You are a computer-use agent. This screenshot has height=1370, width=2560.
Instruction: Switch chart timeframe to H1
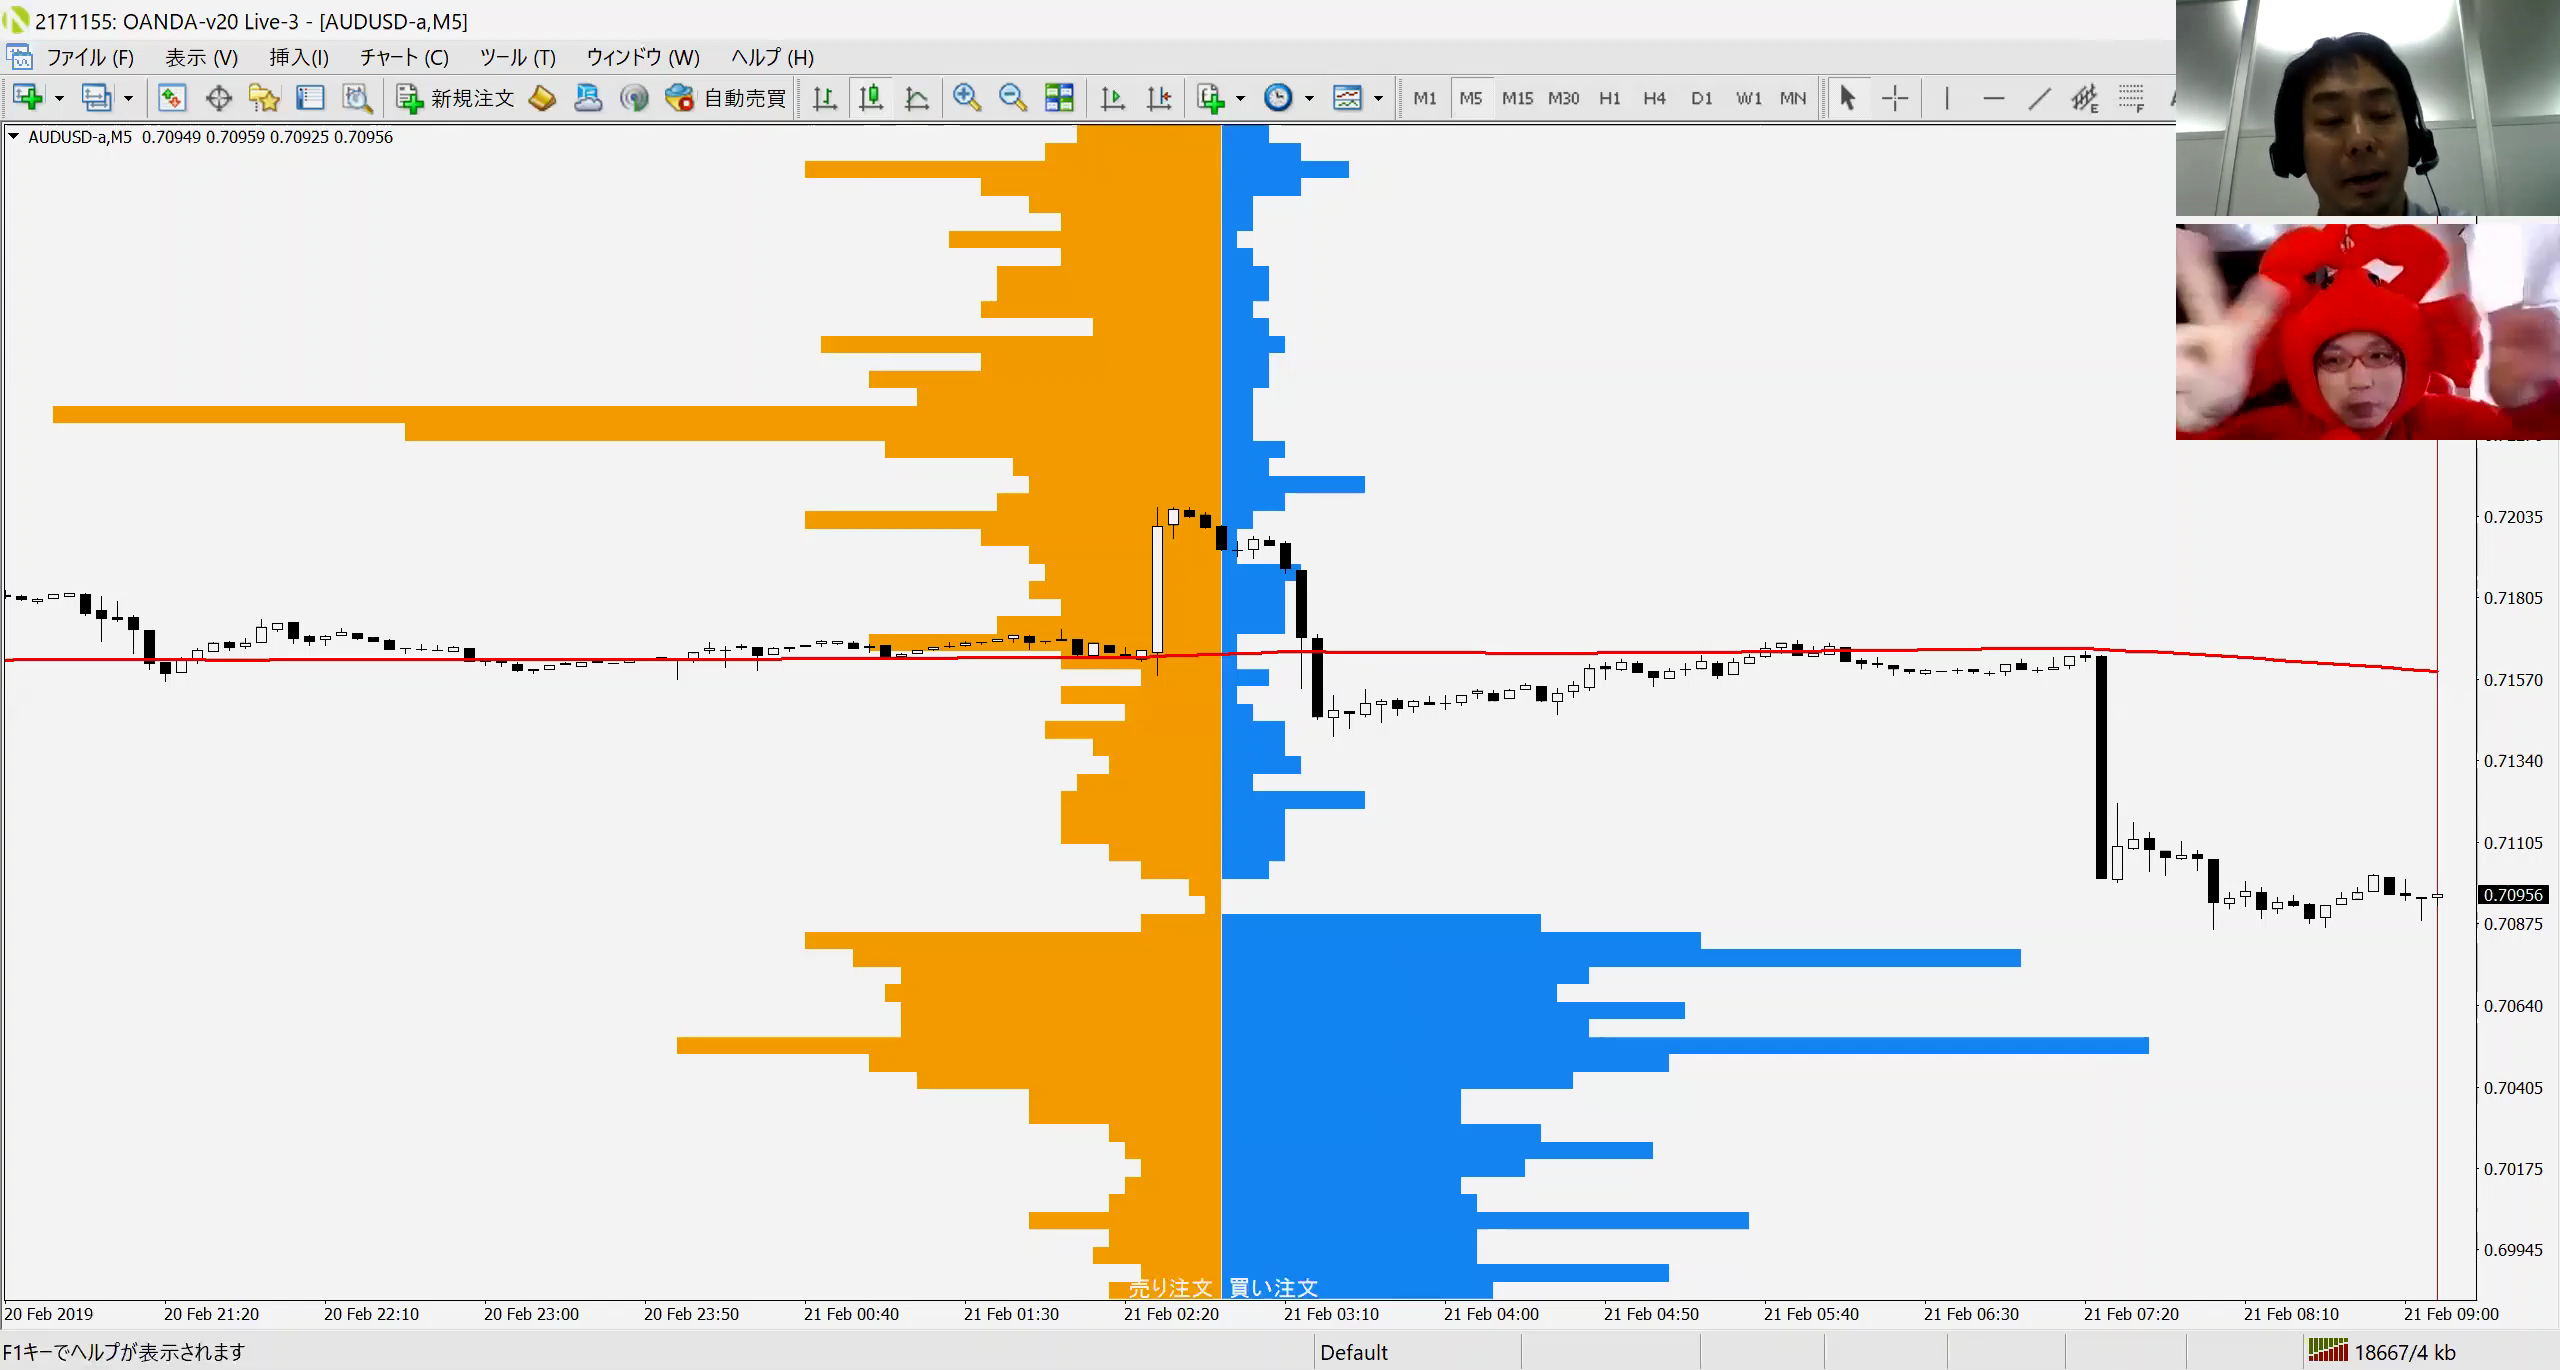[1609, 98]
